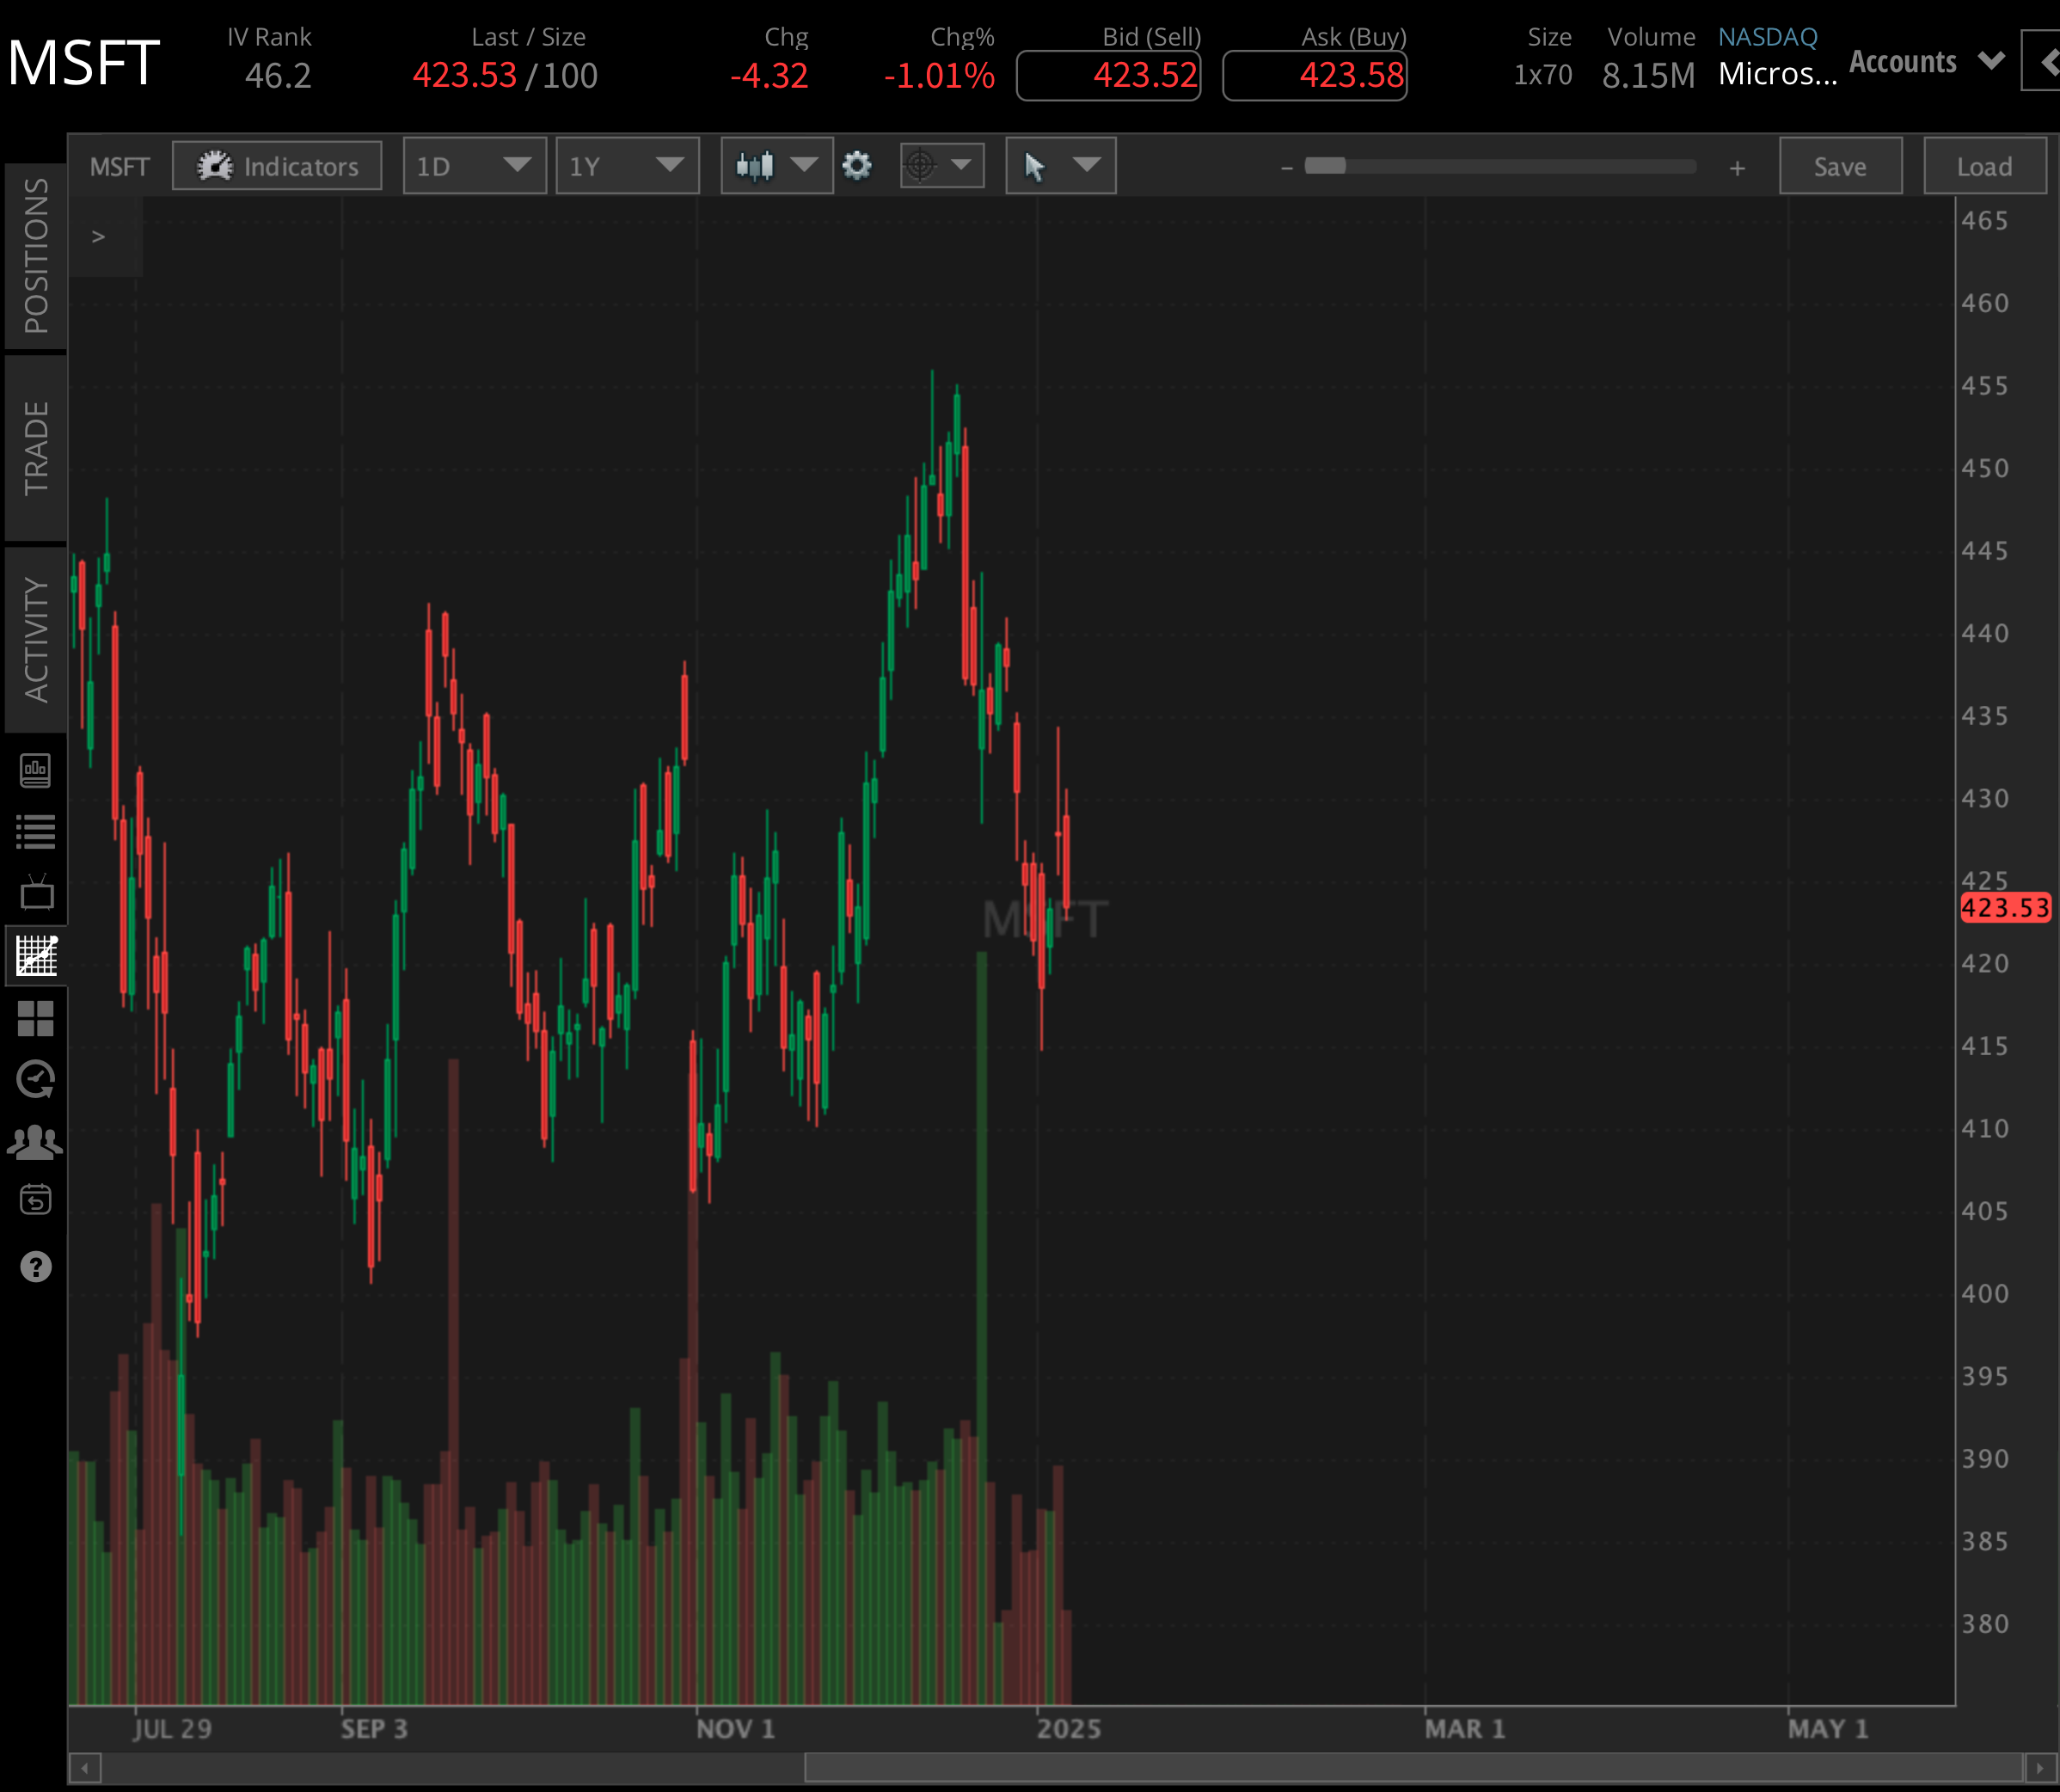Open chart settings via the gear icon
This screenshot has height=1792, width=2060.
856,166
